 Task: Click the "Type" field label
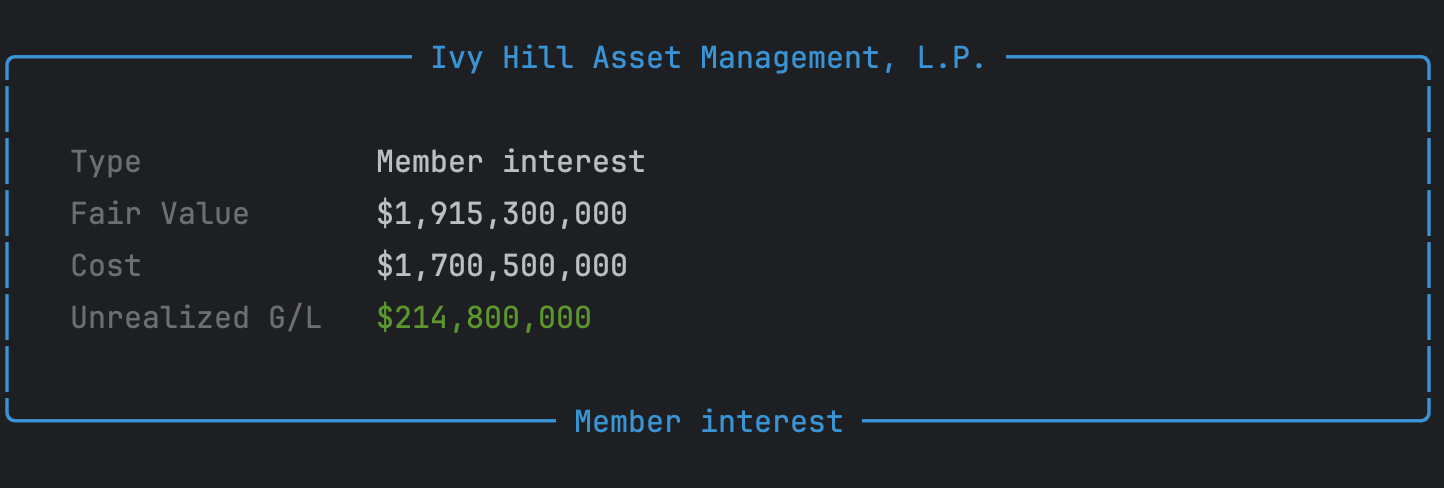pyautogui.click(x=106, y=162)
